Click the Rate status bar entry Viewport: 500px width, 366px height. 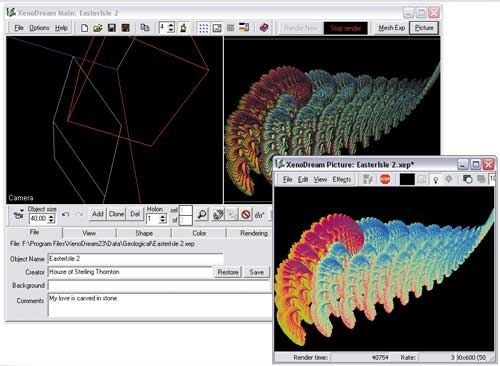(x=408, y=358)
